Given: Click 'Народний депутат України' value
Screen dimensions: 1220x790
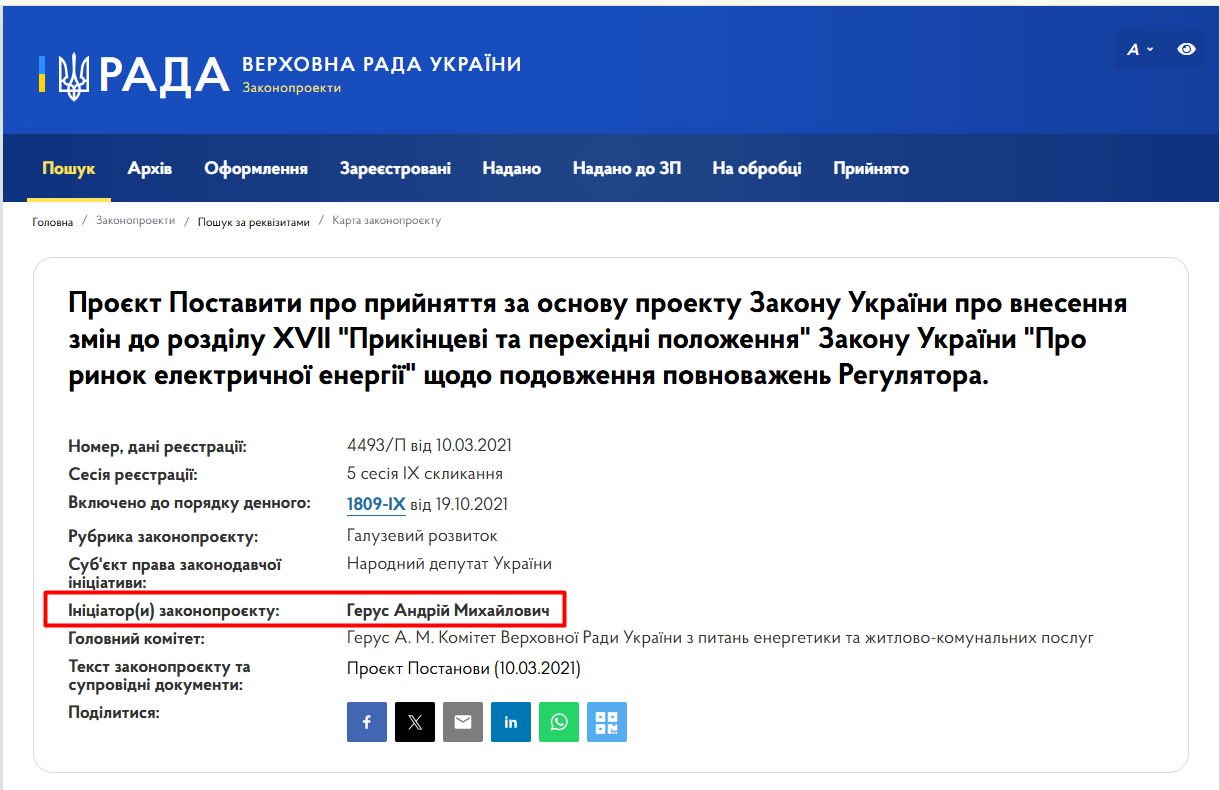Looking at the screenshot, I should pos(449,563).
